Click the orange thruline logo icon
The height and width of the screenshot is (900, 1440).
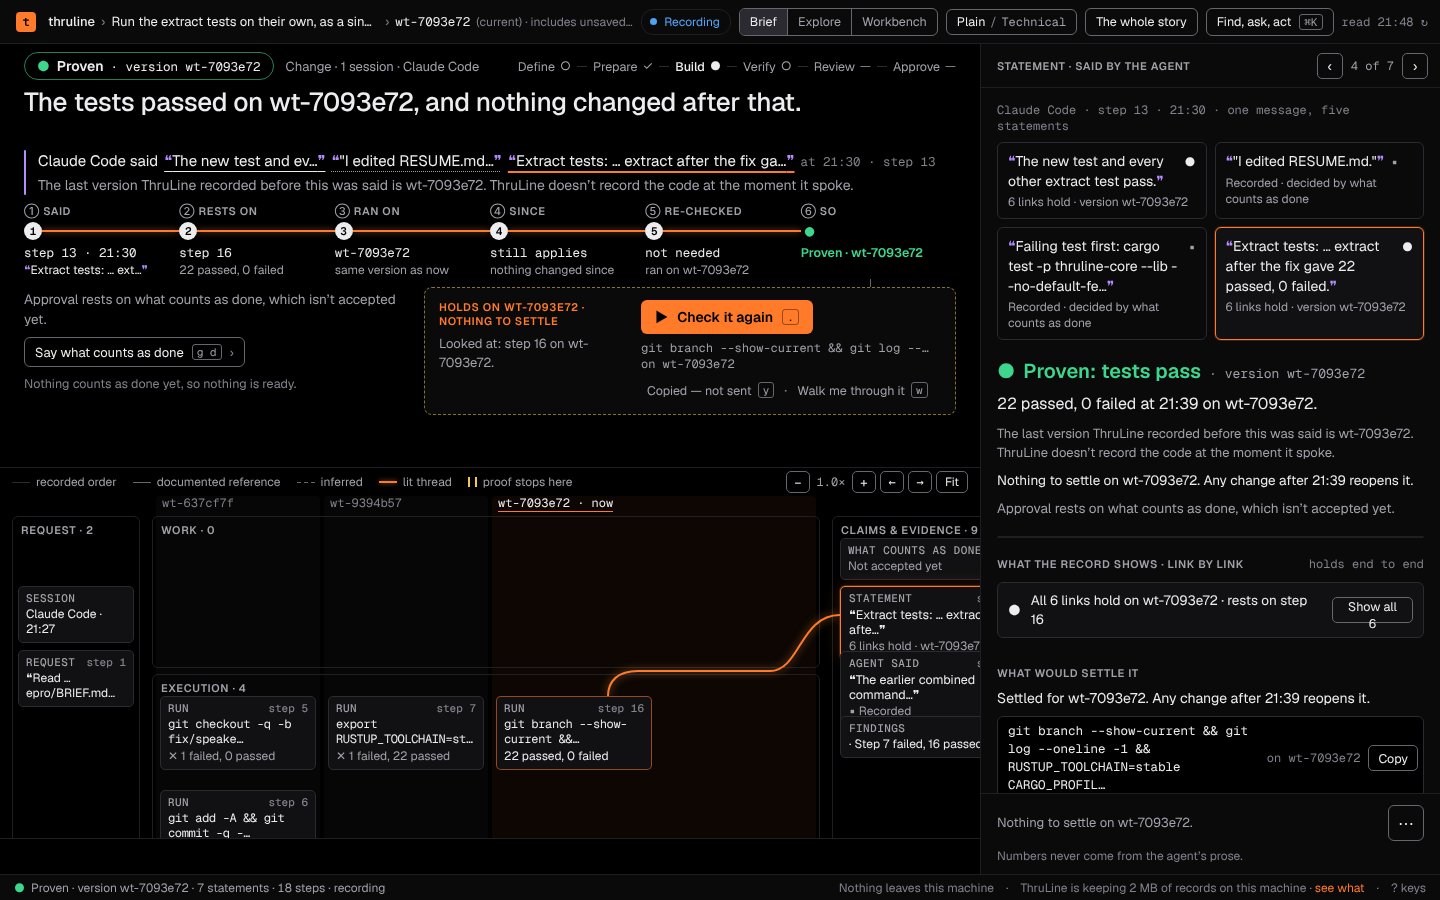tap(27, 21)
